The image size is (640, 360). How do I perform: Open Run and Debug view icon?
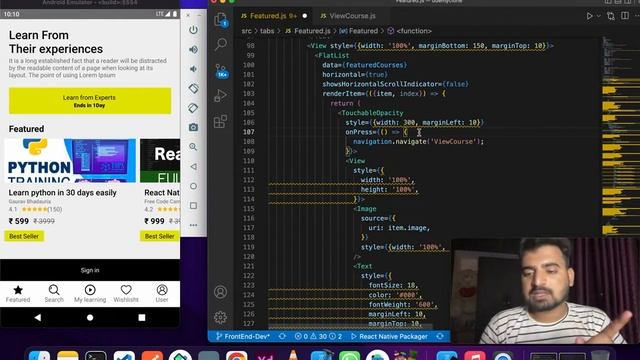tap(221, 96)
